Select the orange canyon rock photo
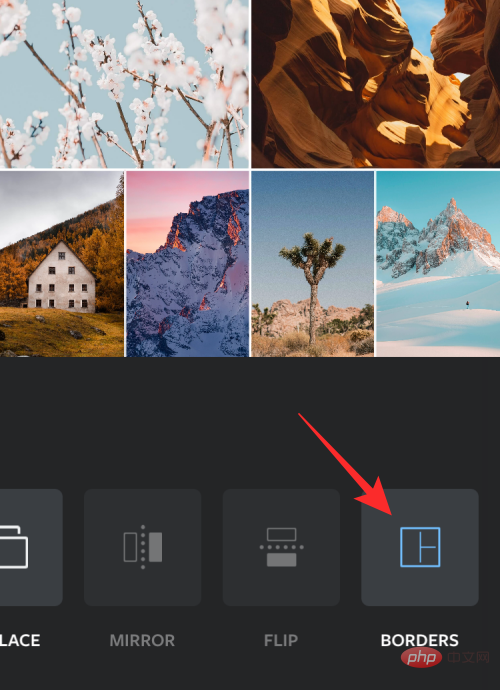The width and height of the screenshot is (500, 690). pos(376,84)
